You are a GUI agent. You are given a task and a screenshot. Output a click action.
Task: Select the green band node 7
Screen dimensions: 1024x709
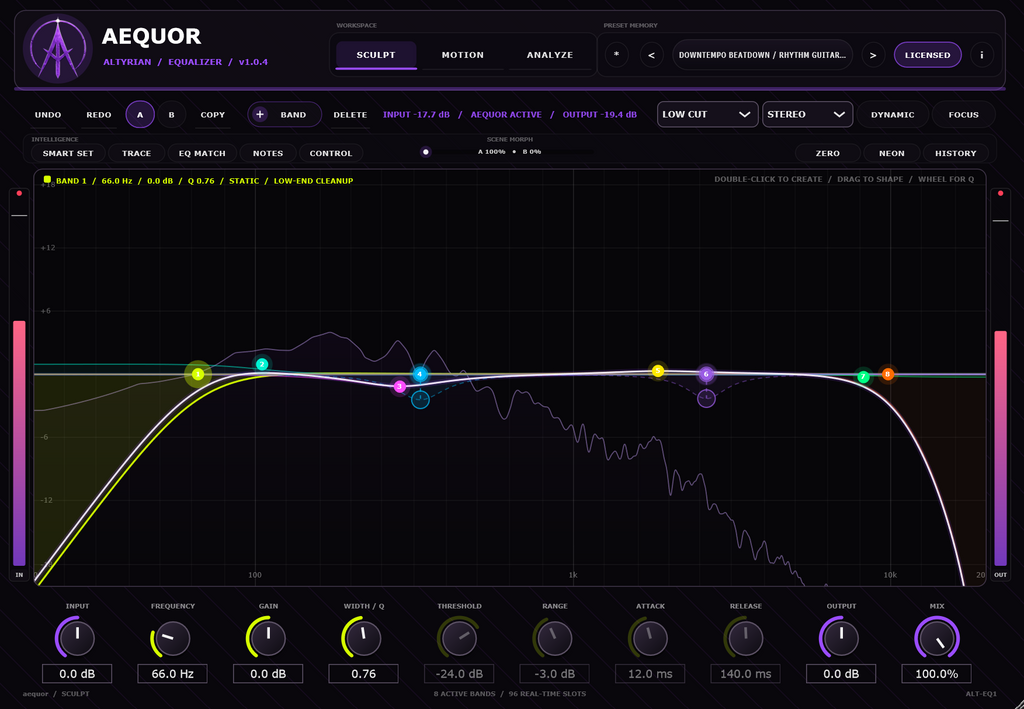863,377
